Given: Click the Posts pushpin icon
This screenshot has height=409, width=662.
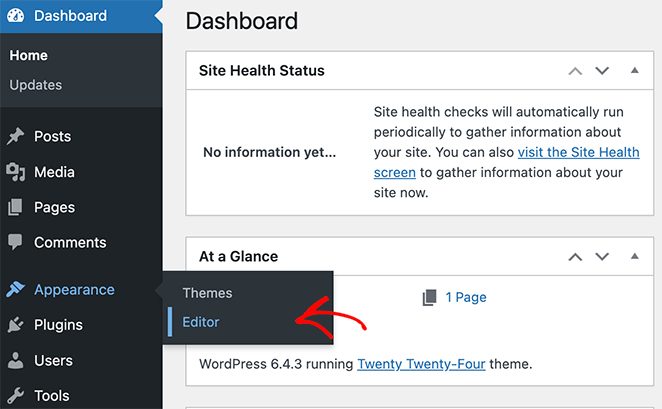Looking at the screenshot, I should [16, 136].
